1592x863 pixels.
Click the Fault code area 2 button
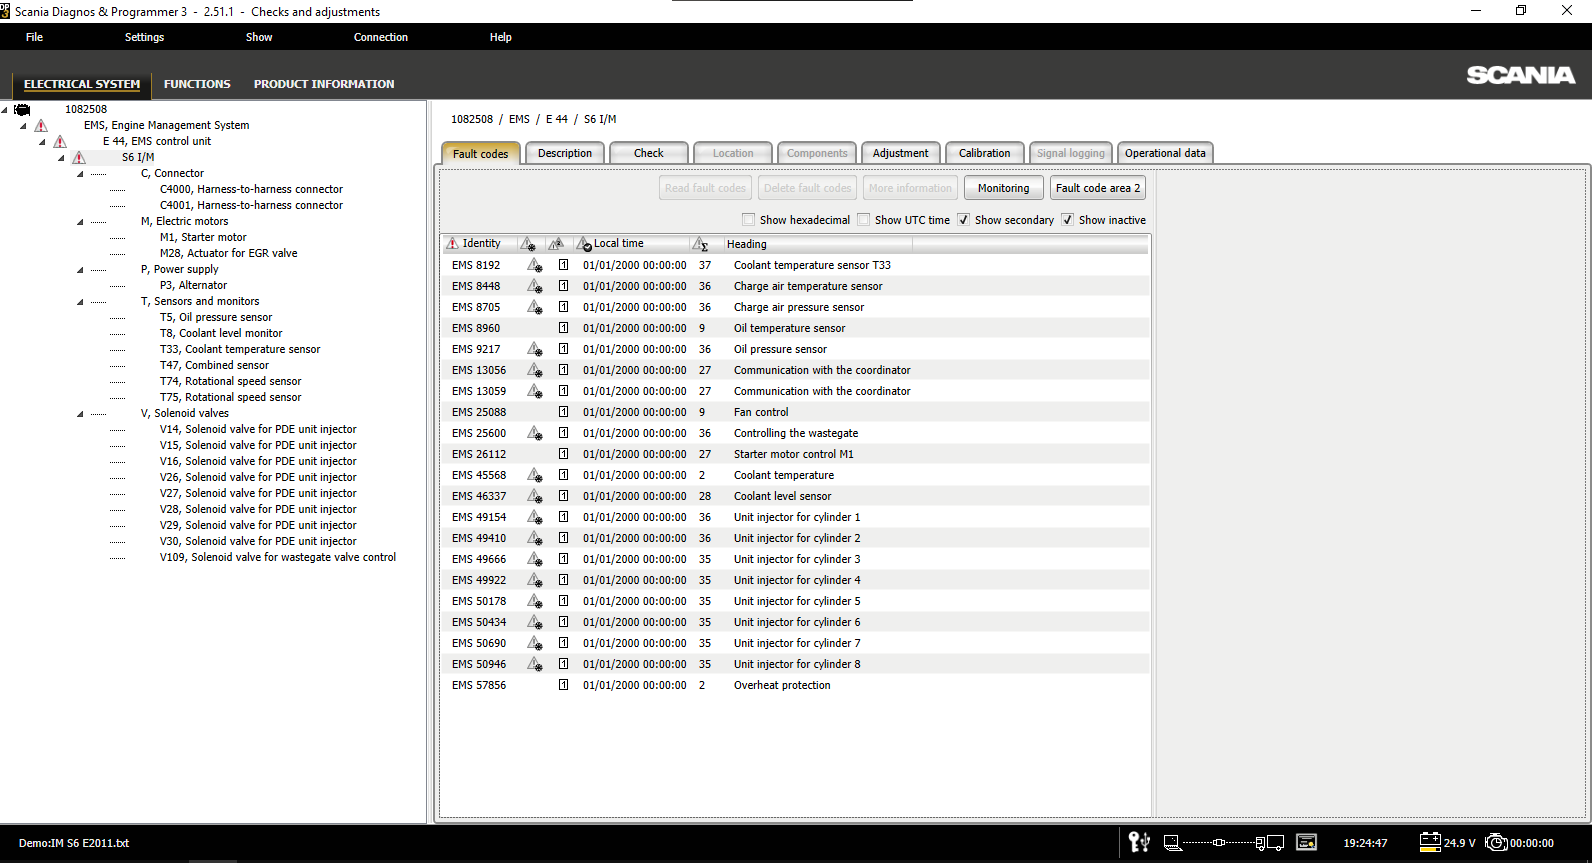1097,188
